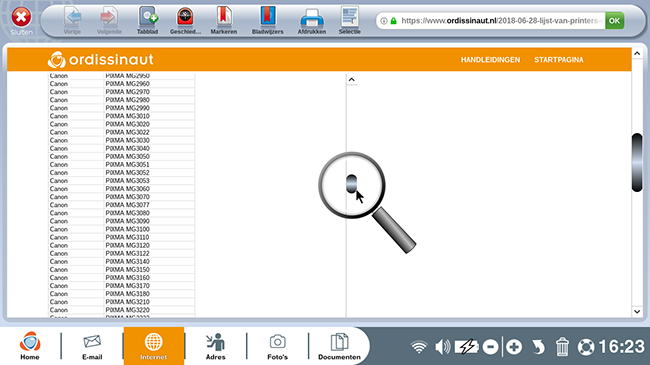
Task: Open the trash bin icon
Action: click(x=562, y=347)
